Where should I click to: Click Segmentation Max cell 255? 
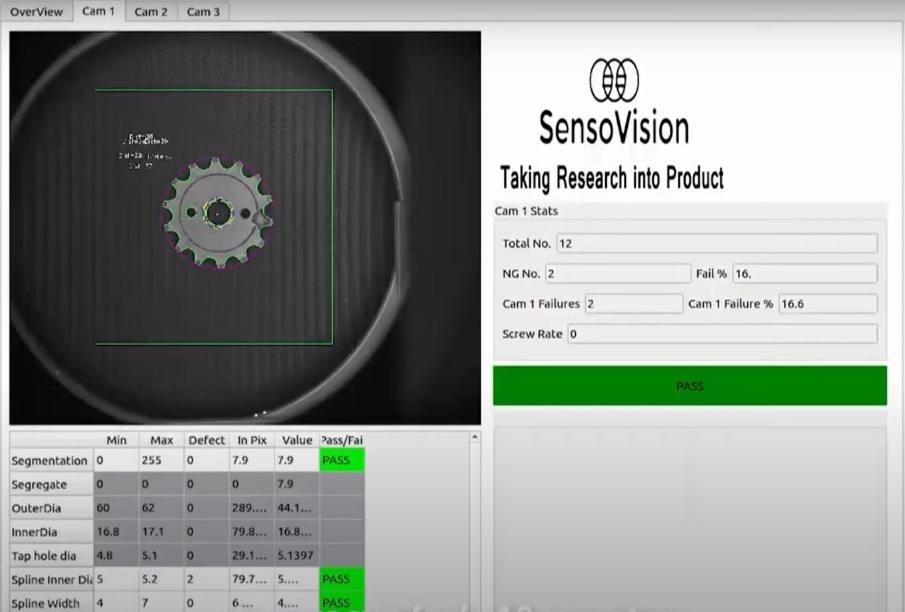click(x=162, y=460)
